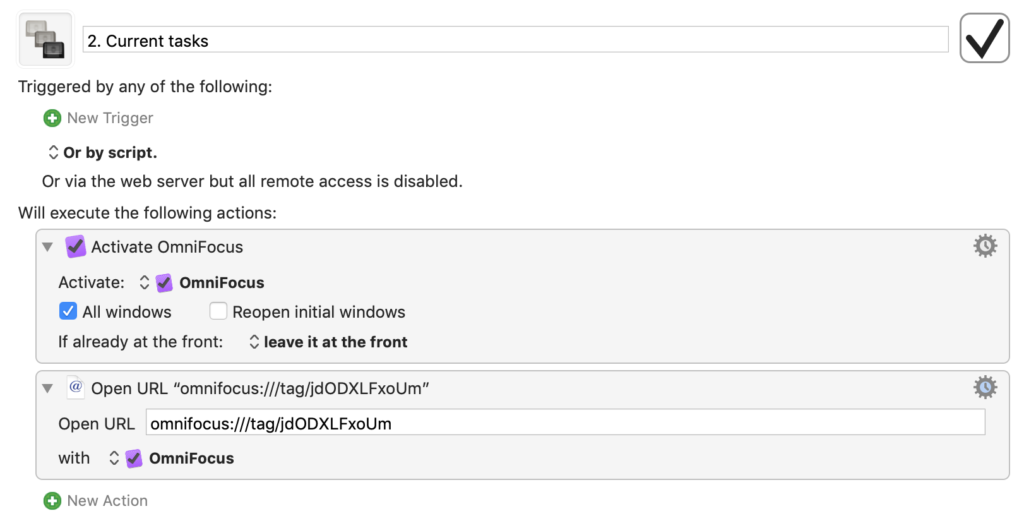This screenshot has height=528, width=1024.
Task: Click the OmniFocus icon in the Activate action title
Action: coord(76,247)
